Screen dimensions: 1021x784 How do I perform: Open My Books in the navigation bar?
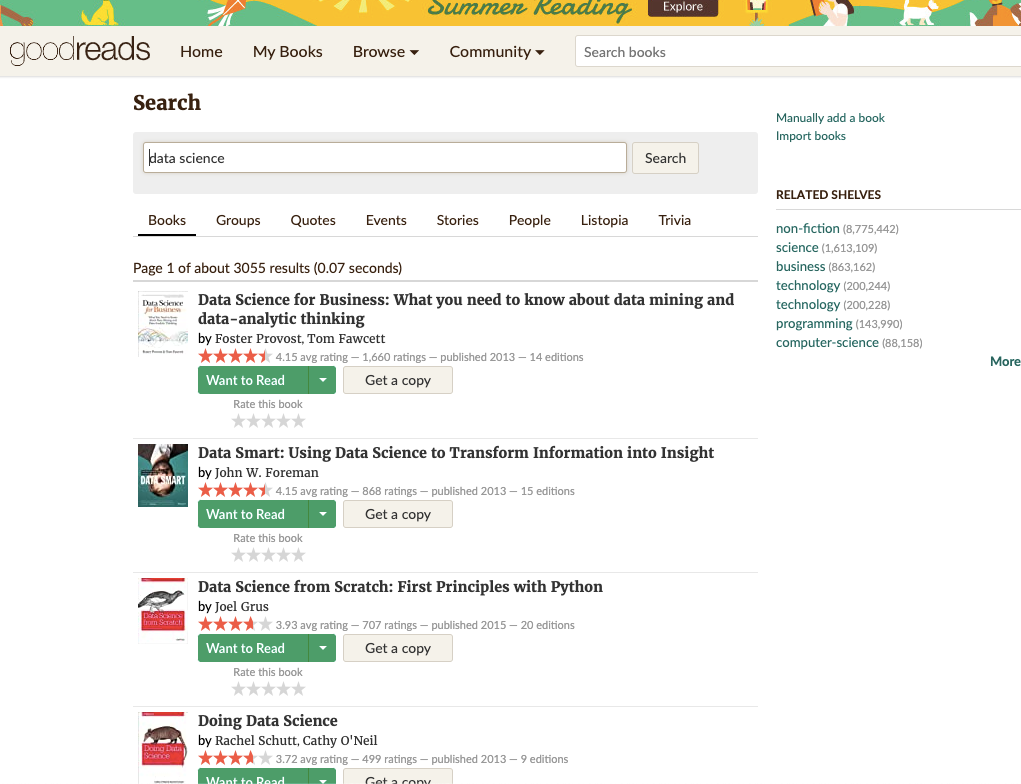pos(287,51)
